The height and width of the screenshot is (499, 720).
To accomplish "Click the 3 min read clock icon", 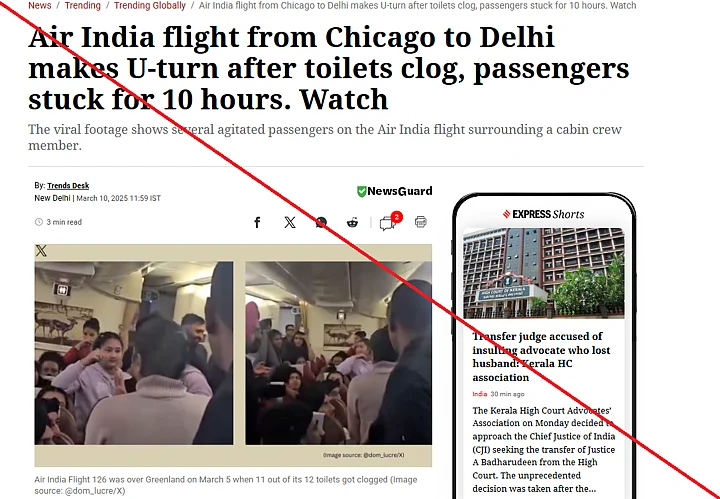I will coord(39,222).
